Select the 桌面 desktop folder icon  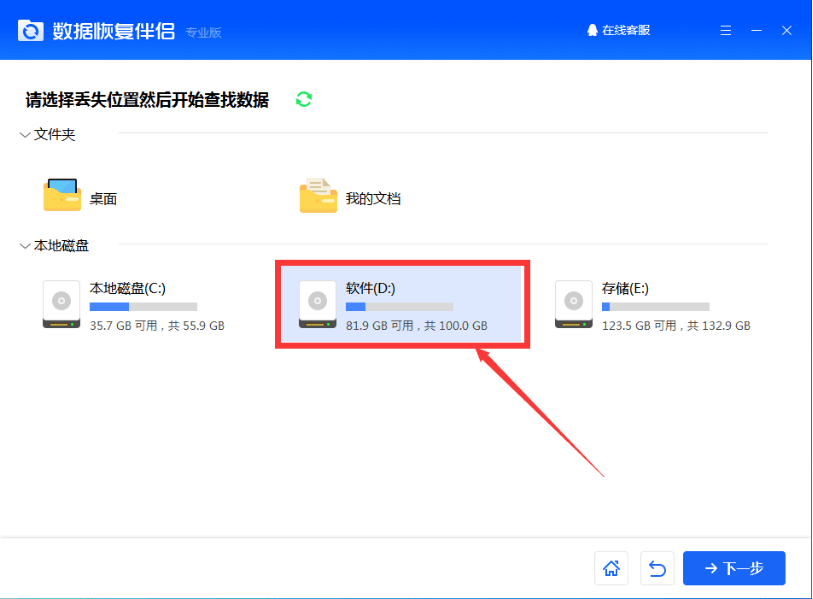(x=62, y=196)
